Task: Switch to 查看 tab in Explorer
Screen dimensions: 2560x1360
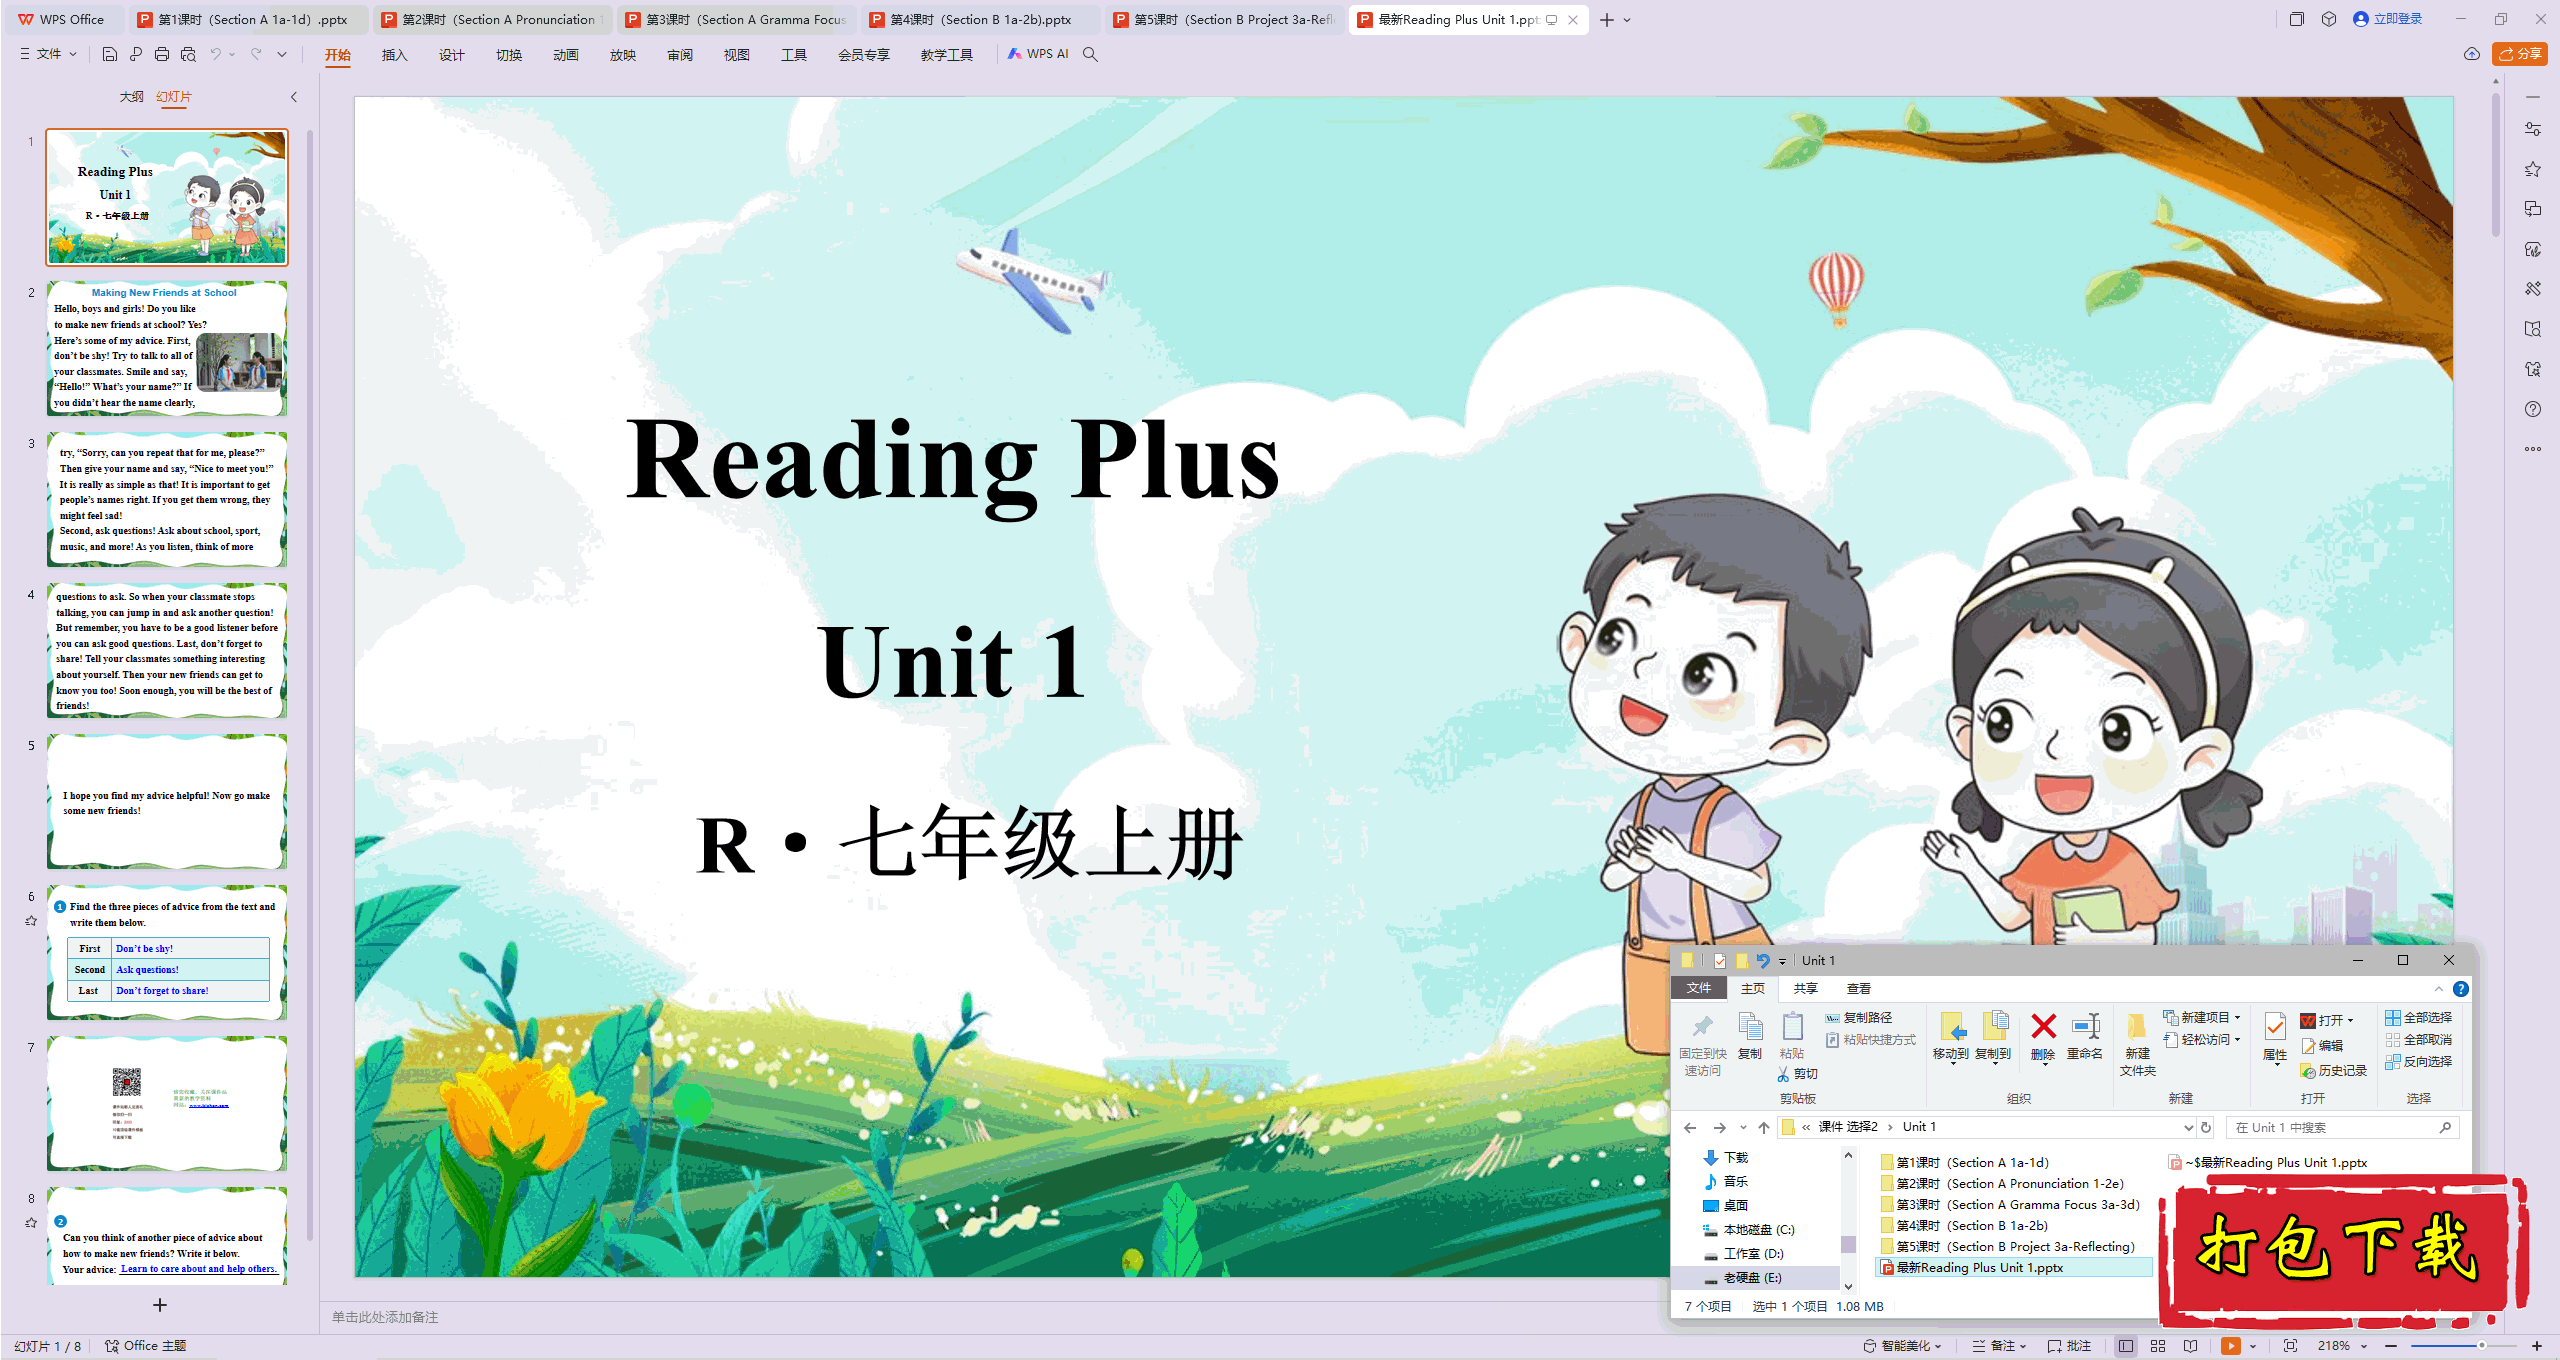Action: pyautogui.click(x=1858, y=989)
